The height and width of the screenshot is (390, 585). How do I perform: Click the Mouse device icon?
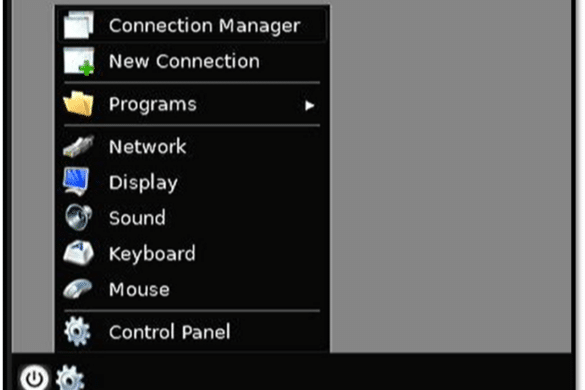(78, 289)
